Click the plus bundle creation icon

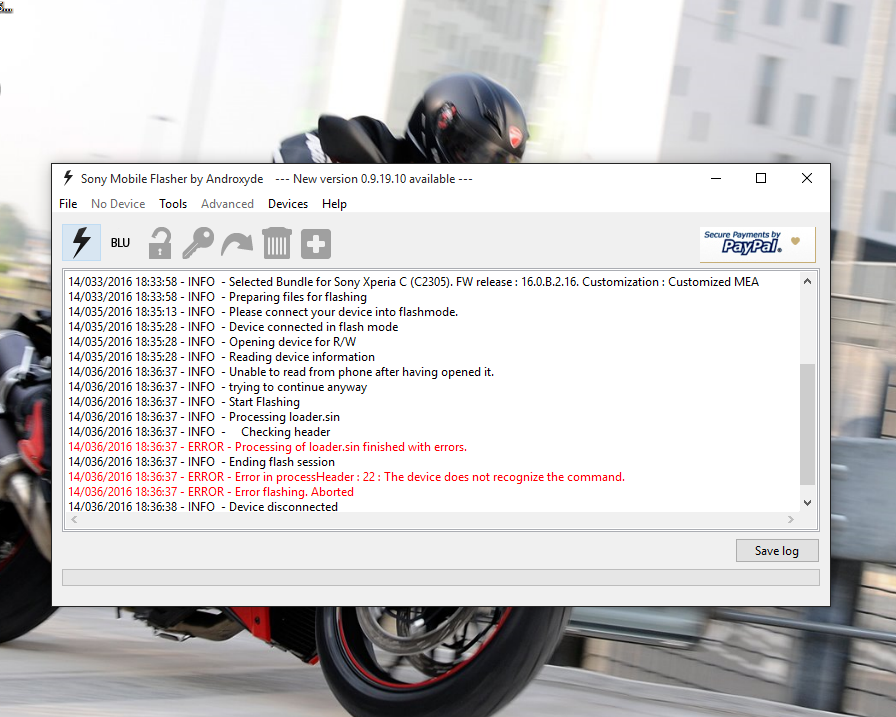tap(316, 244)
